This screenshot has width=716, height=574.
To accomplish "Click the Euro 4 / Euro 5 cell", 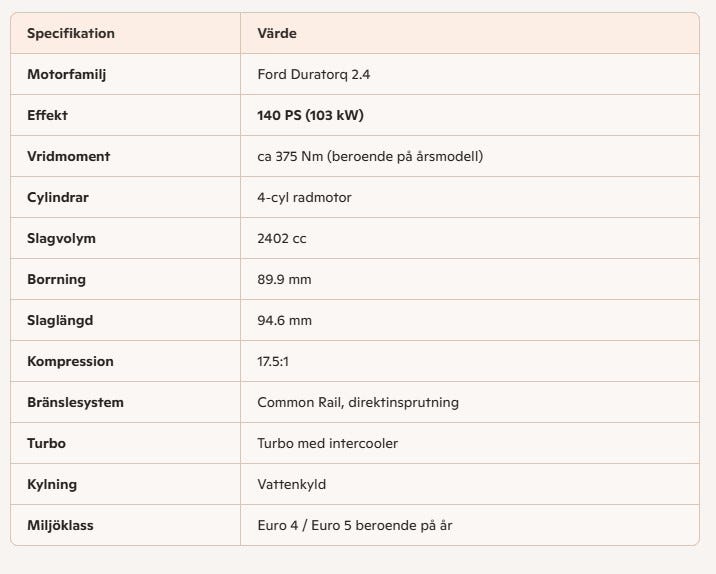I will click(x=361, y=525).
